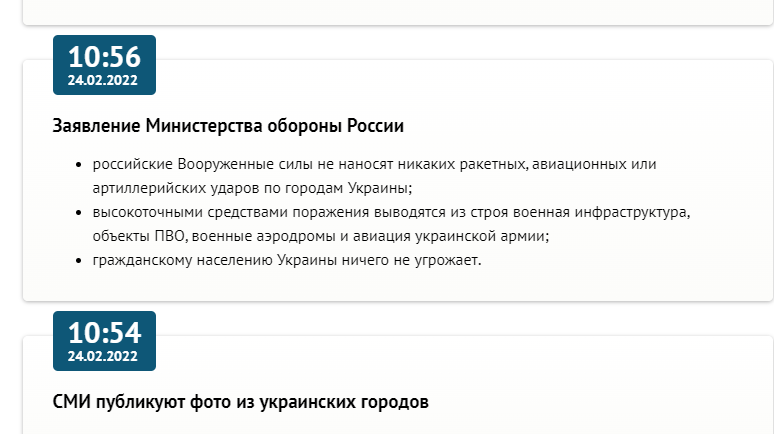Click the date below the 10:56 time
774x434 pixels.
pyautogui.click(x=103, y=80)
